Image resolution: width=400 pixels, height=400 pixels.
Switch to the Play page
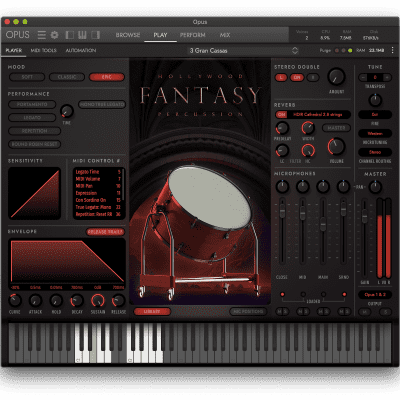pyautogui.click(x=160, y=35)
